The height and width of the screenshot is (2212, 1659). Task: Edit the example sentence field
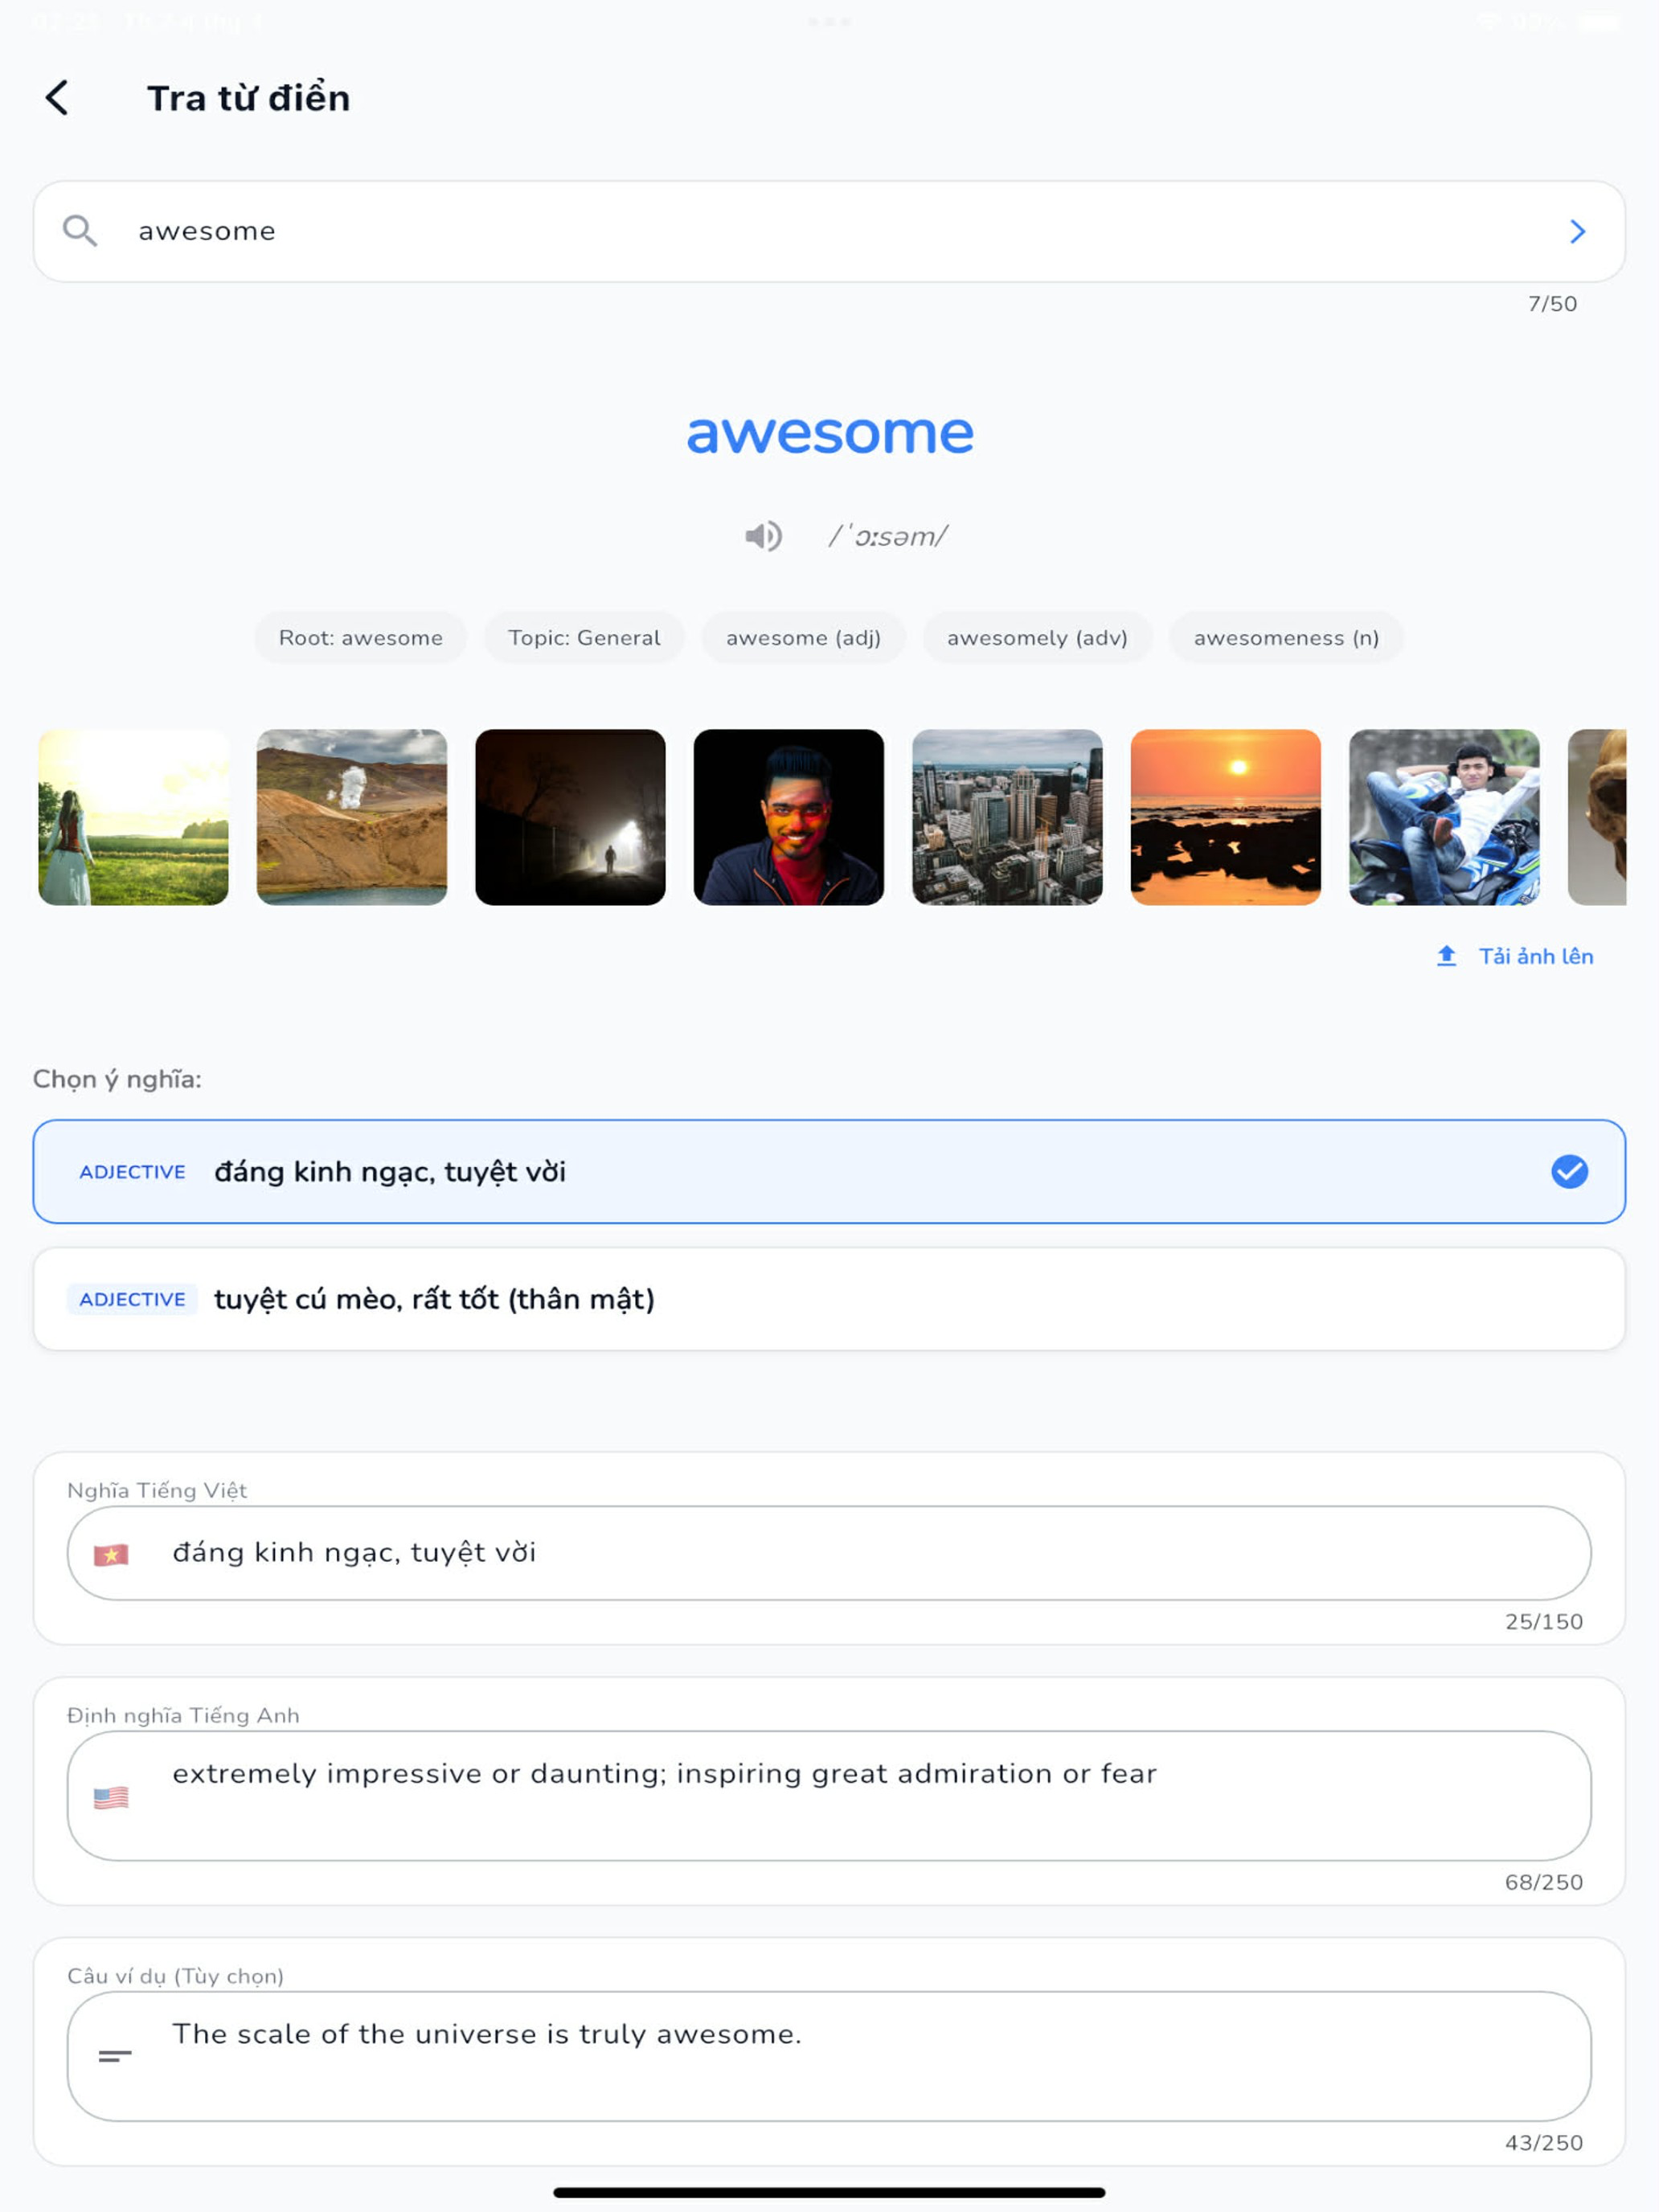click(829, 2056)
